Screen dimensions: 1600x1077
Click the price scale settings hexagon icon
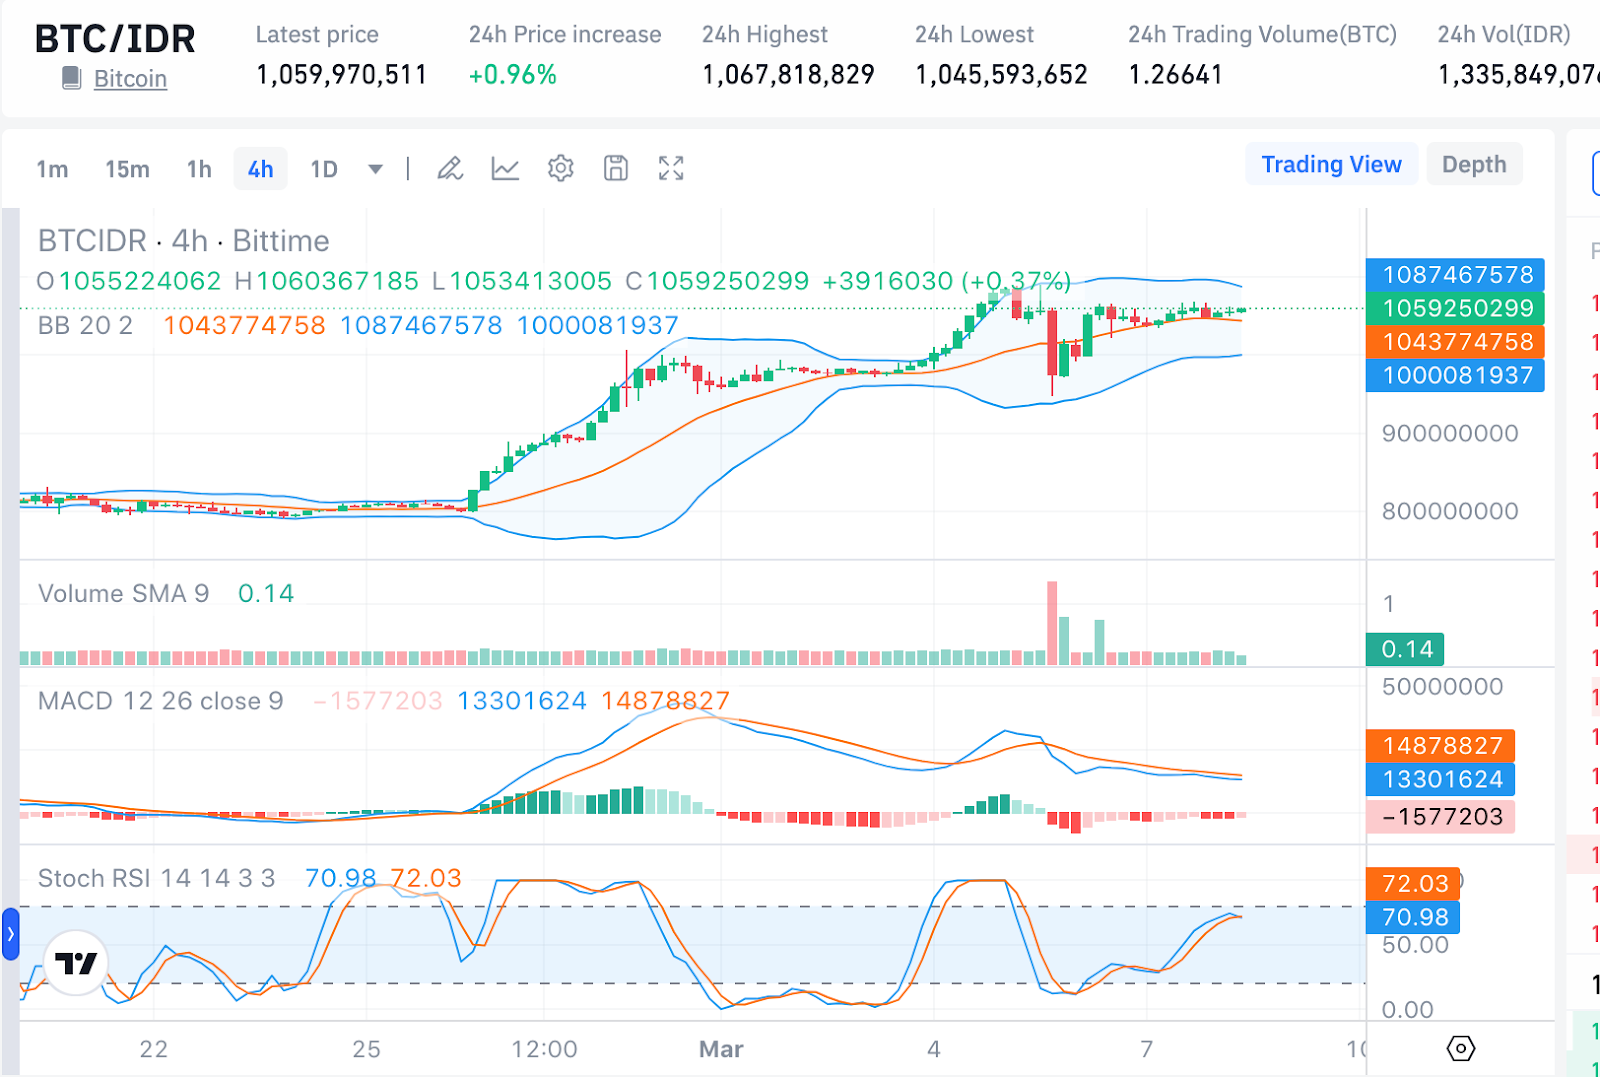tap(1461, 1049)
